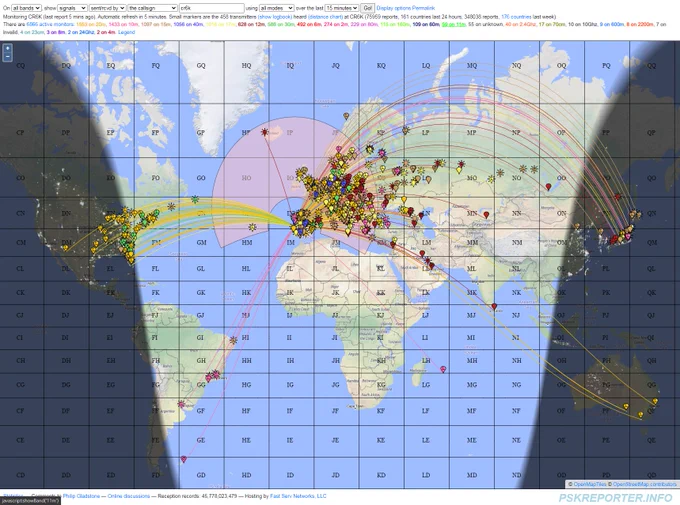Viewport: 680px width, 505px height.
Task: Select the yellow sun marker just west of NO
Action: click(500, 173)
